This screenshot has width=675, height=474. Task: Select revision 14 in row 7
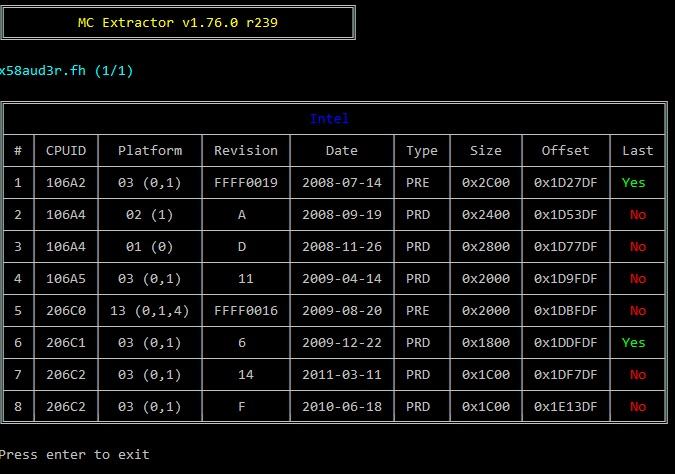pos(246,375)
